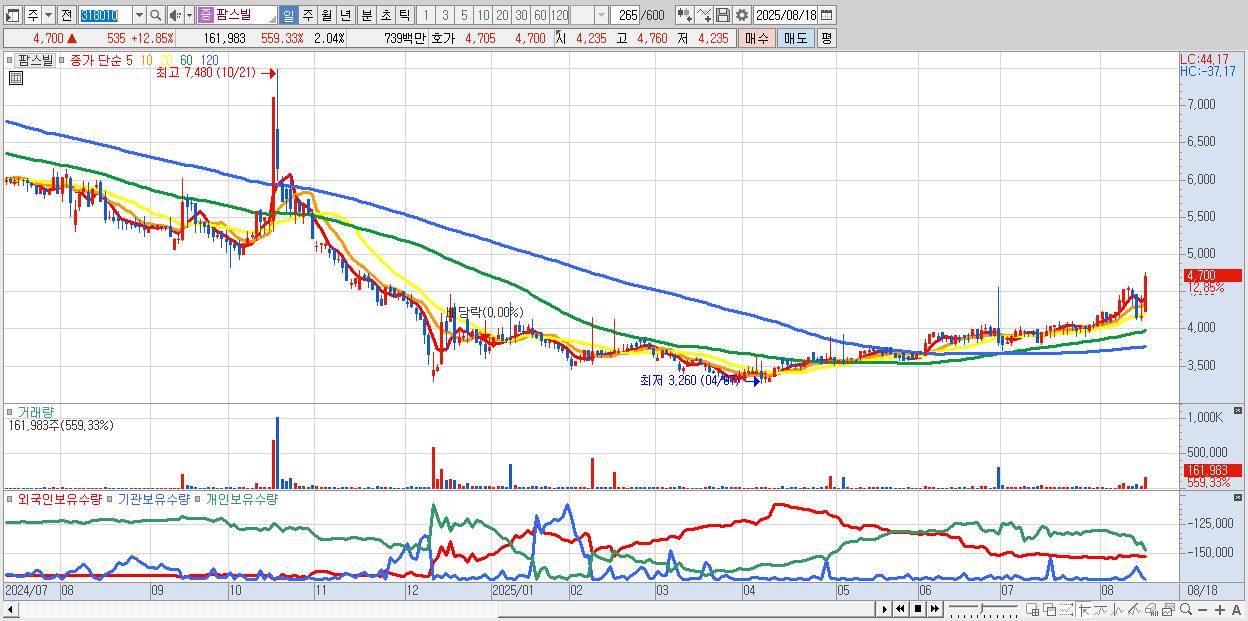Screen dimensions: 1248x621
Task: Click the chart-with-table icon in bottom toolbar
Action: coord(1032,610)
